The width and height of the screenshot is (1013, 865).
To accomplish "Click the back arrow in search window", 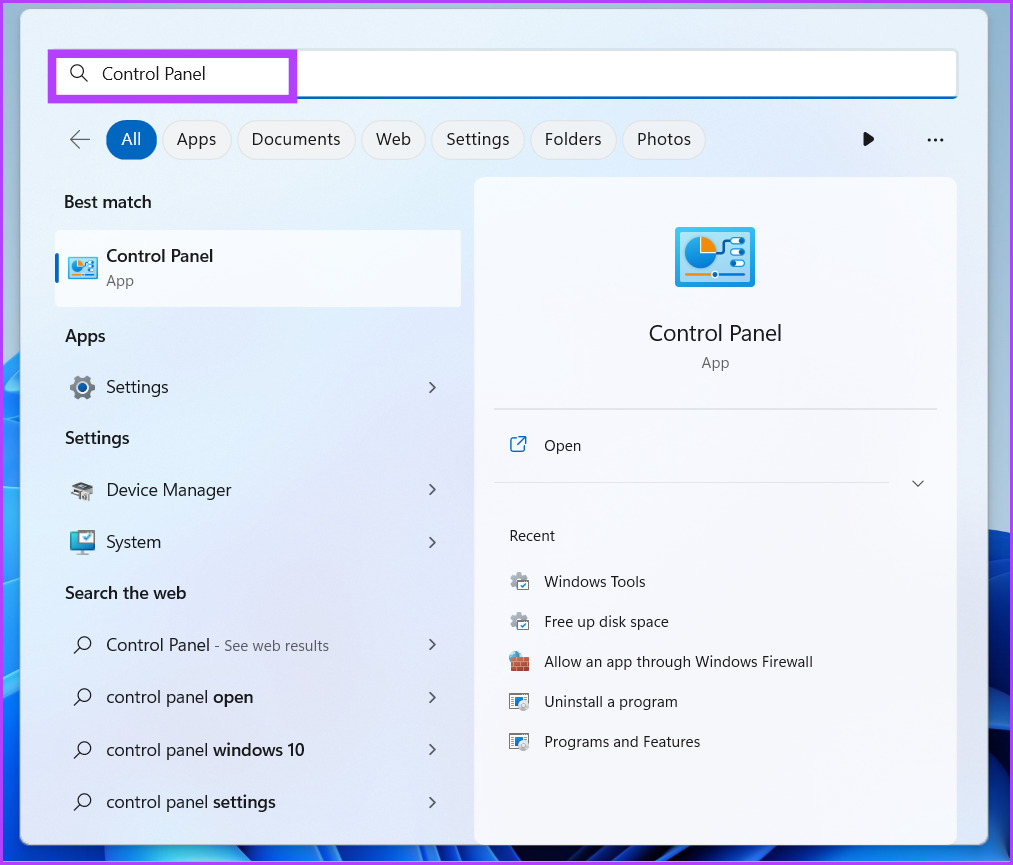I will (x=79, y=139).
